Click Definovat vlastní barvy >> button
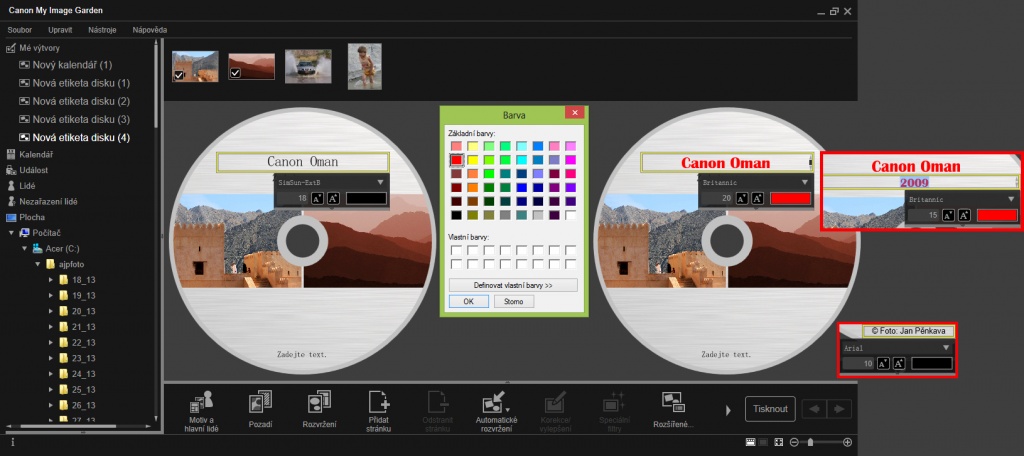1024x456 pixels. point(513,285)
